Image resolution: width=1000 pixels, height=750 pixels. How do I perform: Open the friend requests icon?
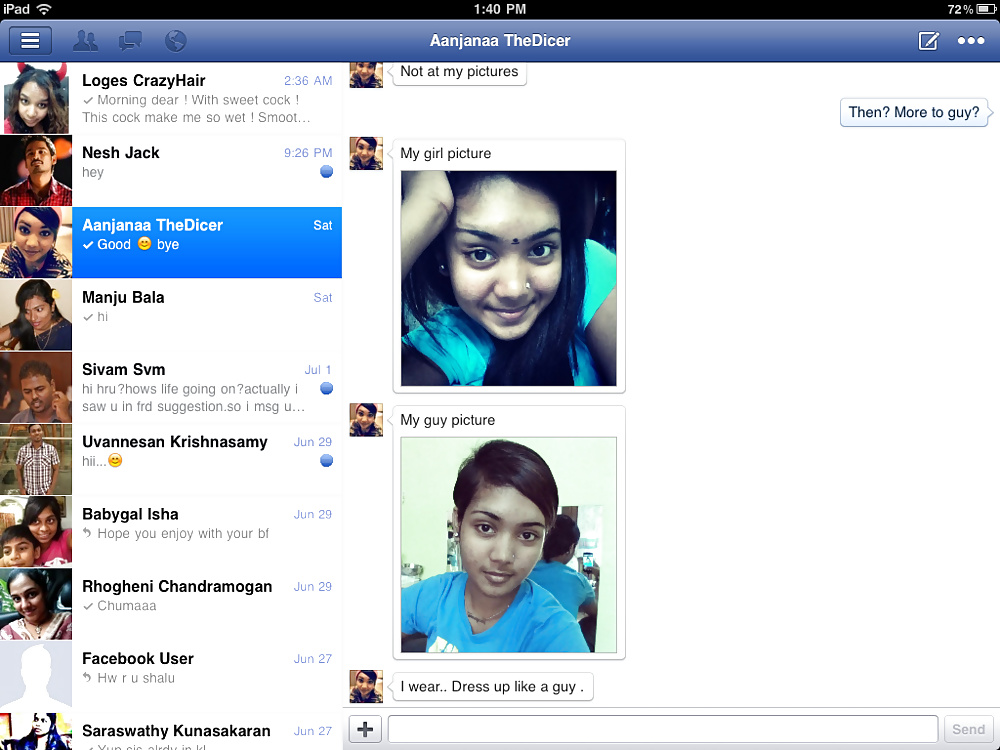coord(86,41)
